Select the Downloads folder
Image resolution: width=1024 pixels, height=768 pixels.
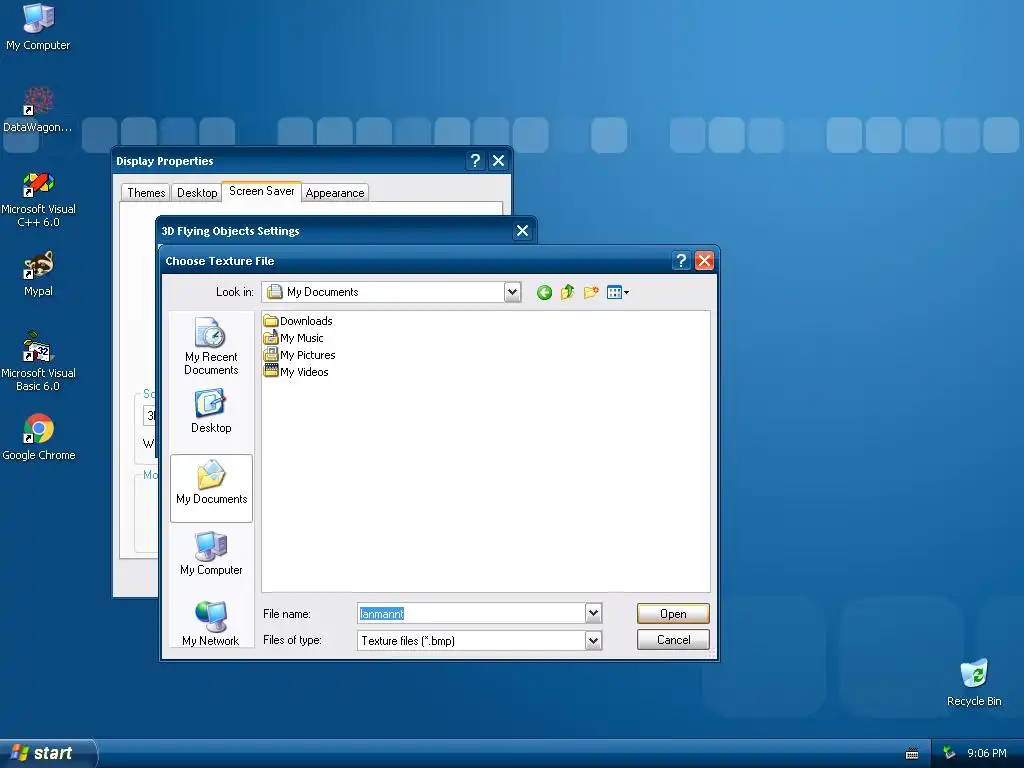[298, 321]
